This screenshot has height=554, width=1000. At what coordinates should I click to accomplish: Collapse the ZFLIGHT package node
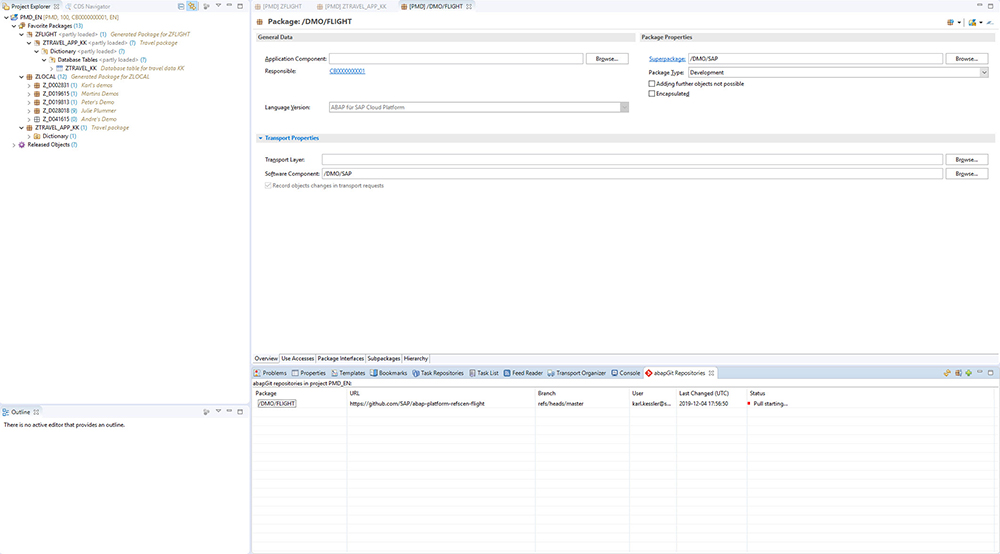22,34
